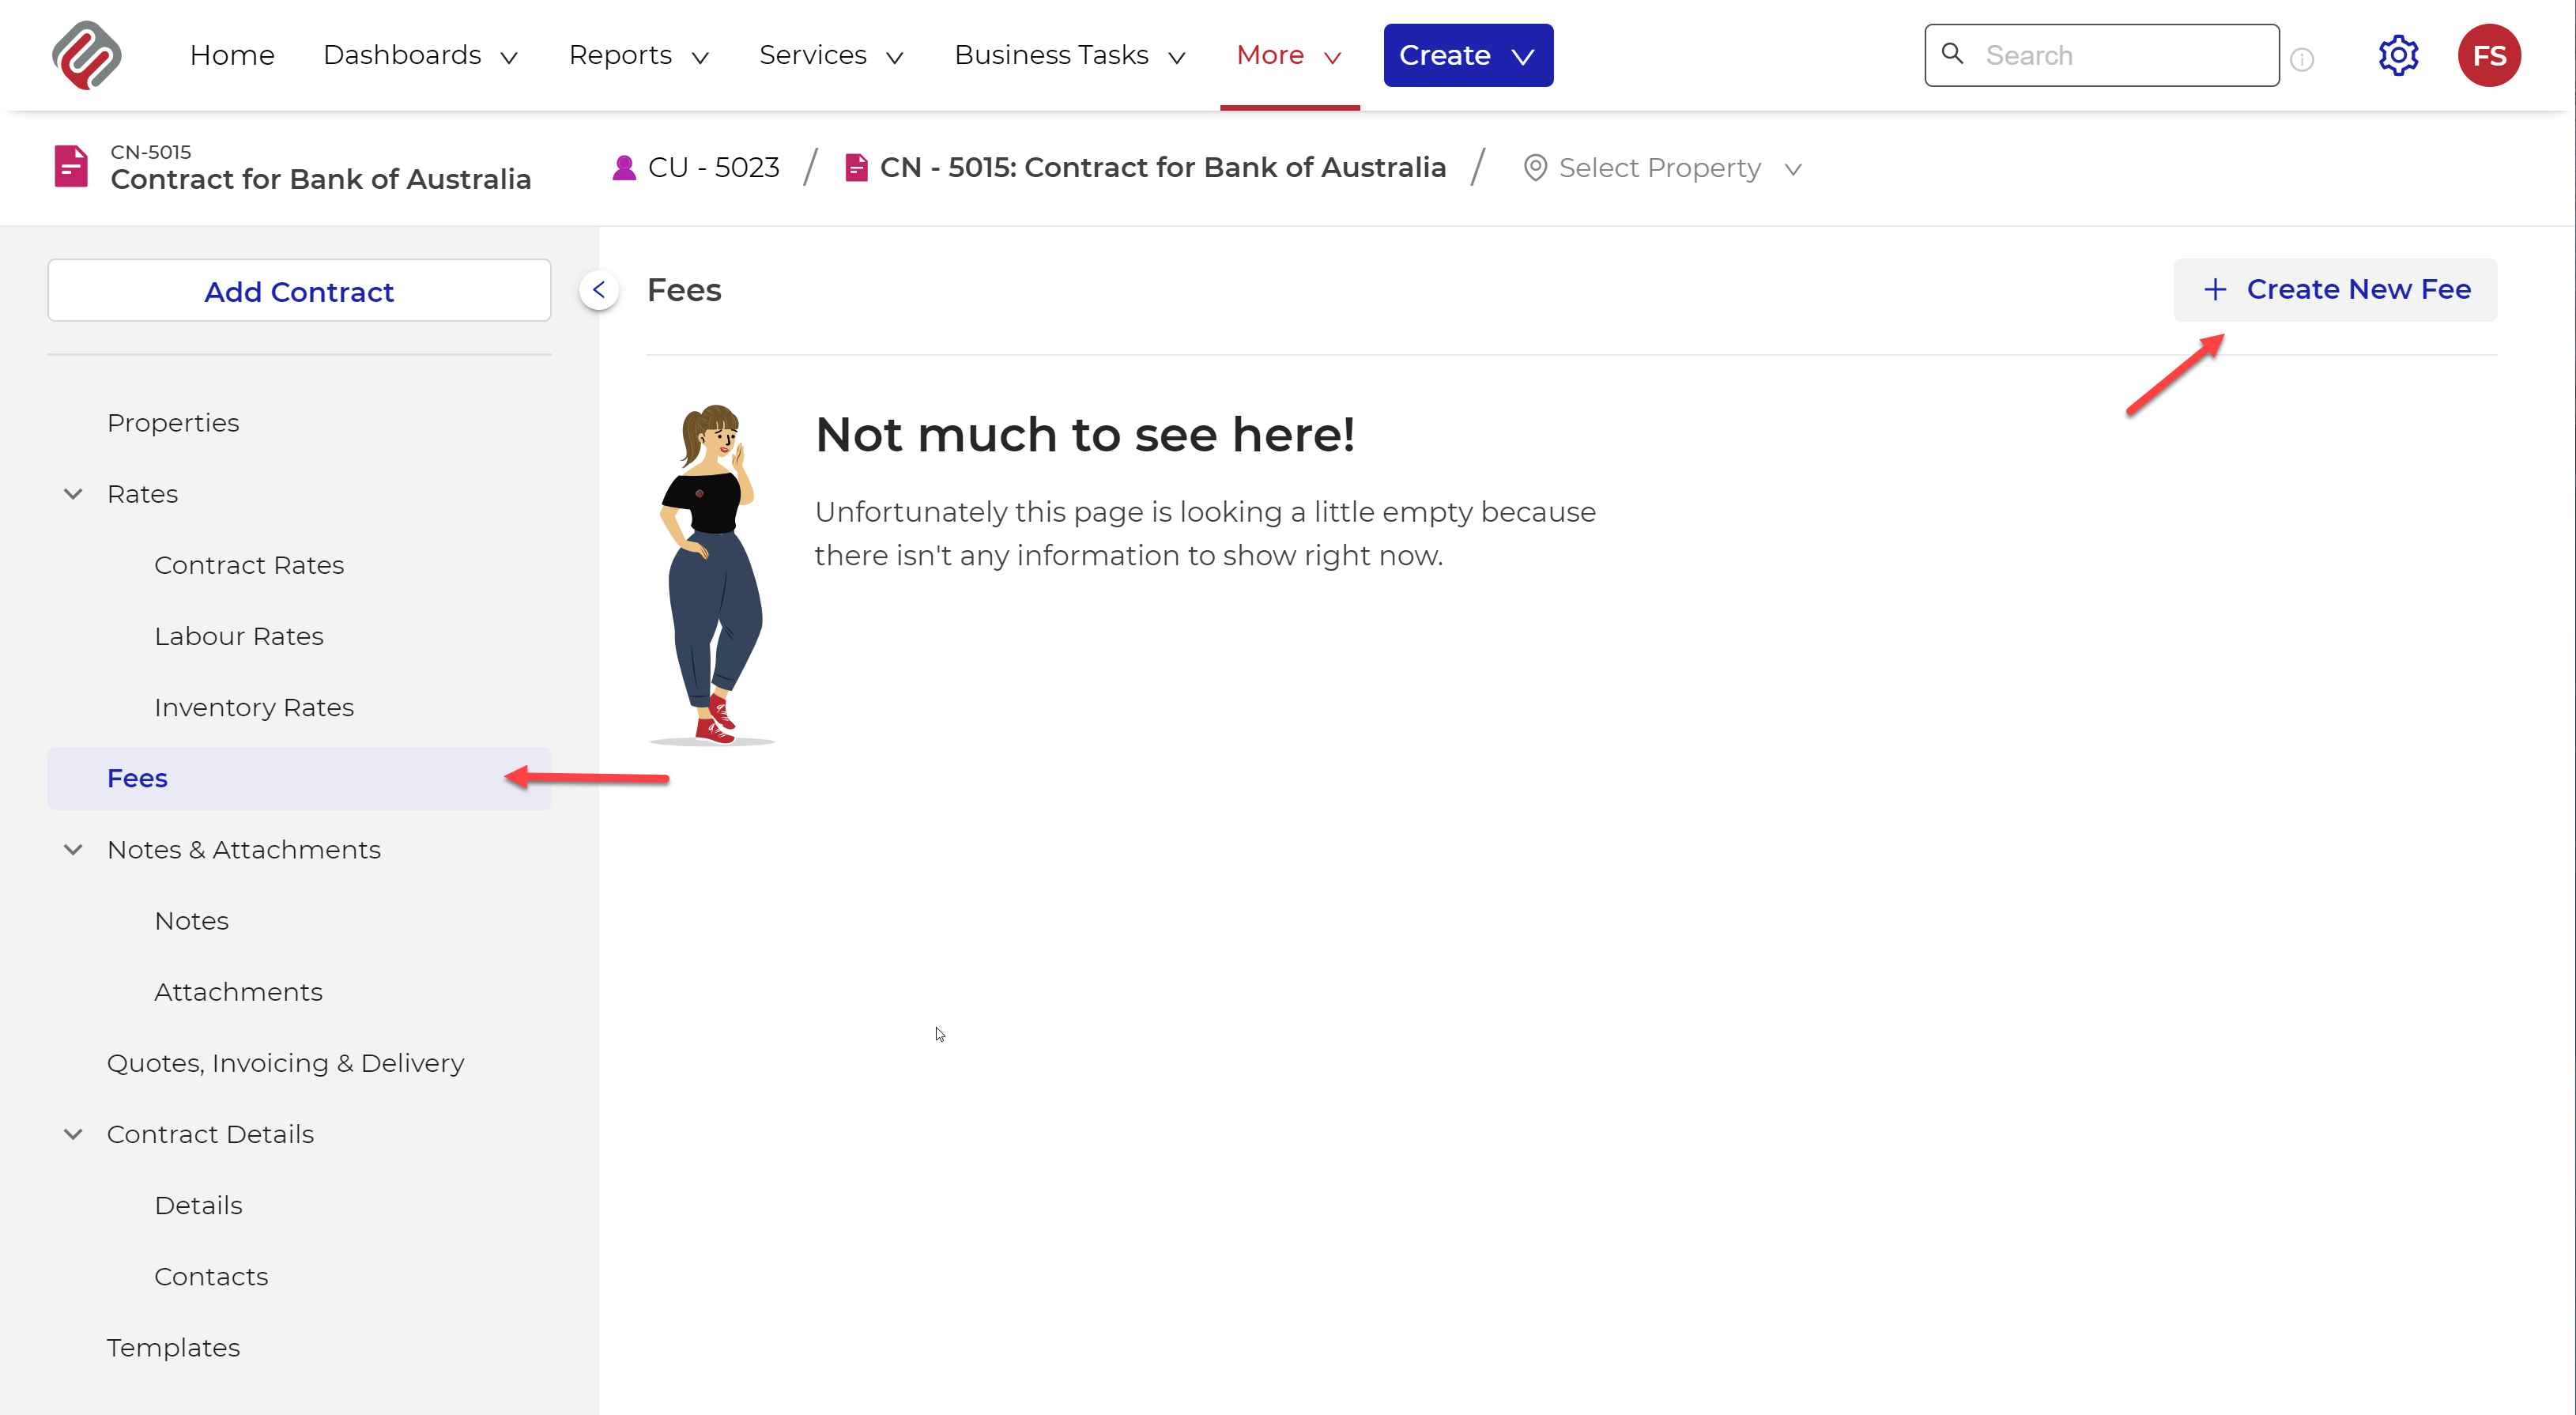Viewport: 2576px width, 1415px height.
Task: Open Properties in the sidebar
Action: coord(173,423)
